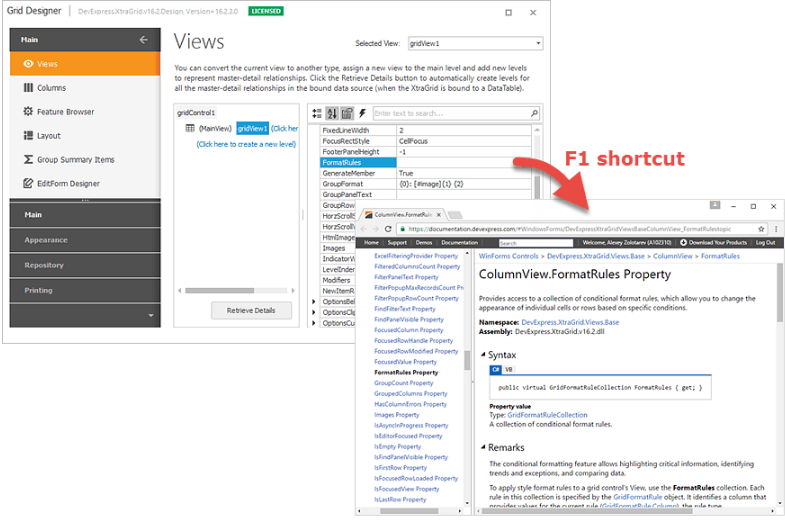Screen dimensions: 785x520
Task: Open the DevExpress.XtraGrid.Views.Base namespace link
Action: tap(570, 322)
